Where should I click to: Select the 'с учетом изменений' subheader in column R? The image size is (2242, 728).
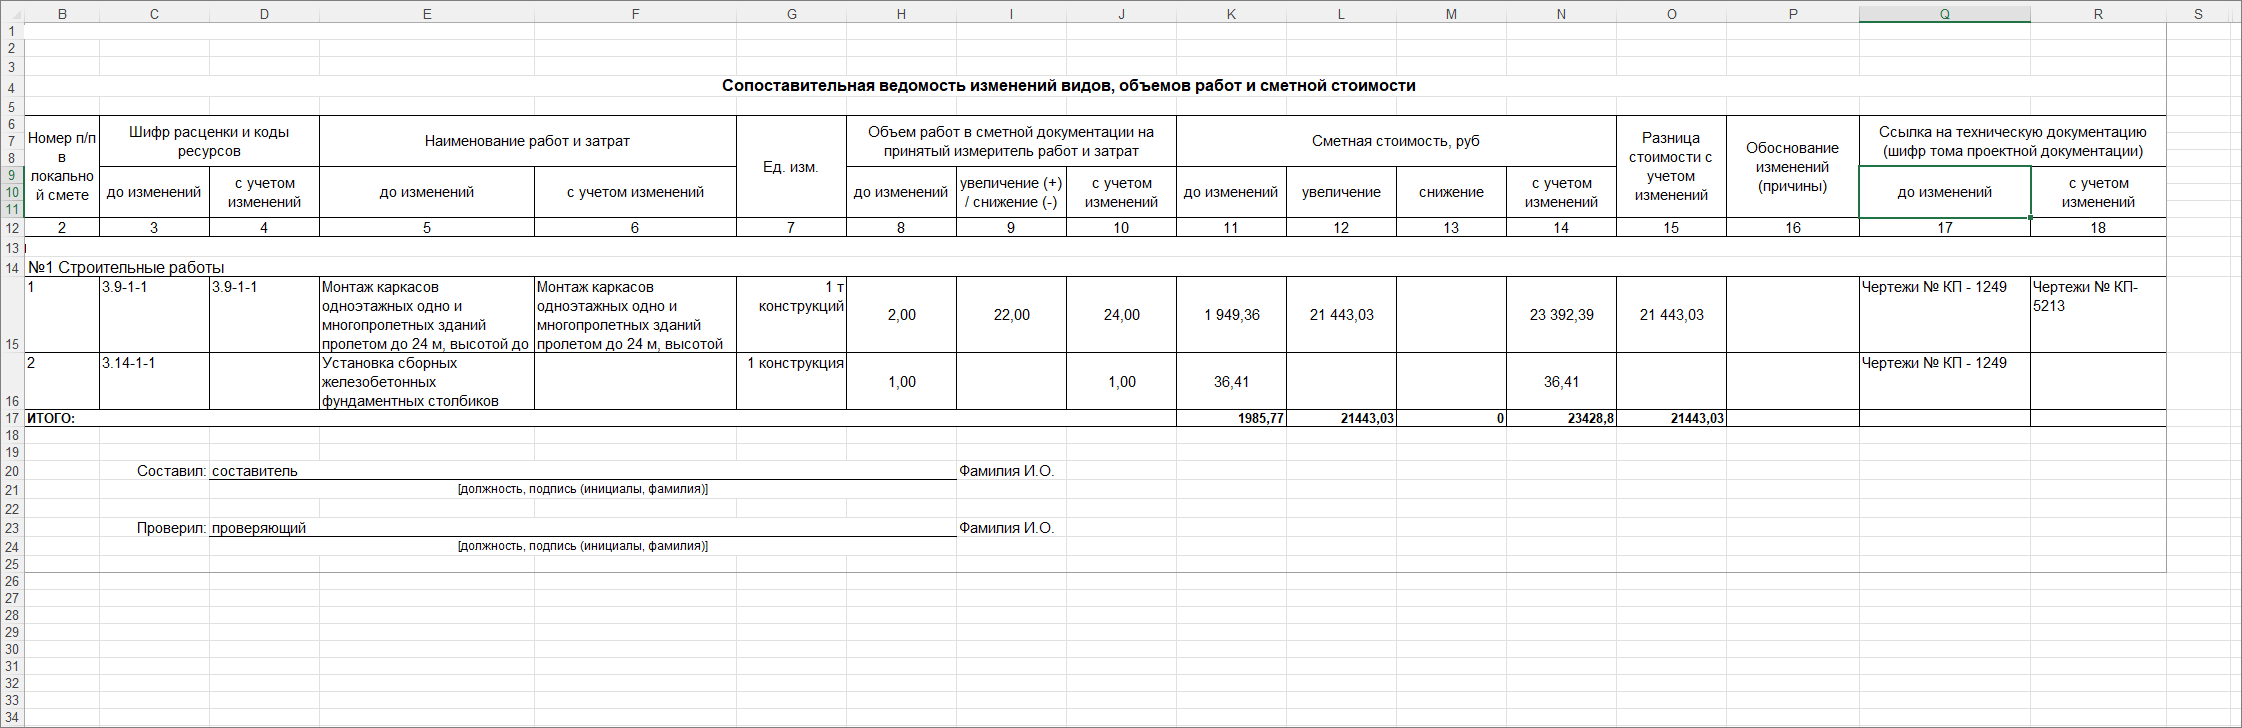pos(2098,192)
